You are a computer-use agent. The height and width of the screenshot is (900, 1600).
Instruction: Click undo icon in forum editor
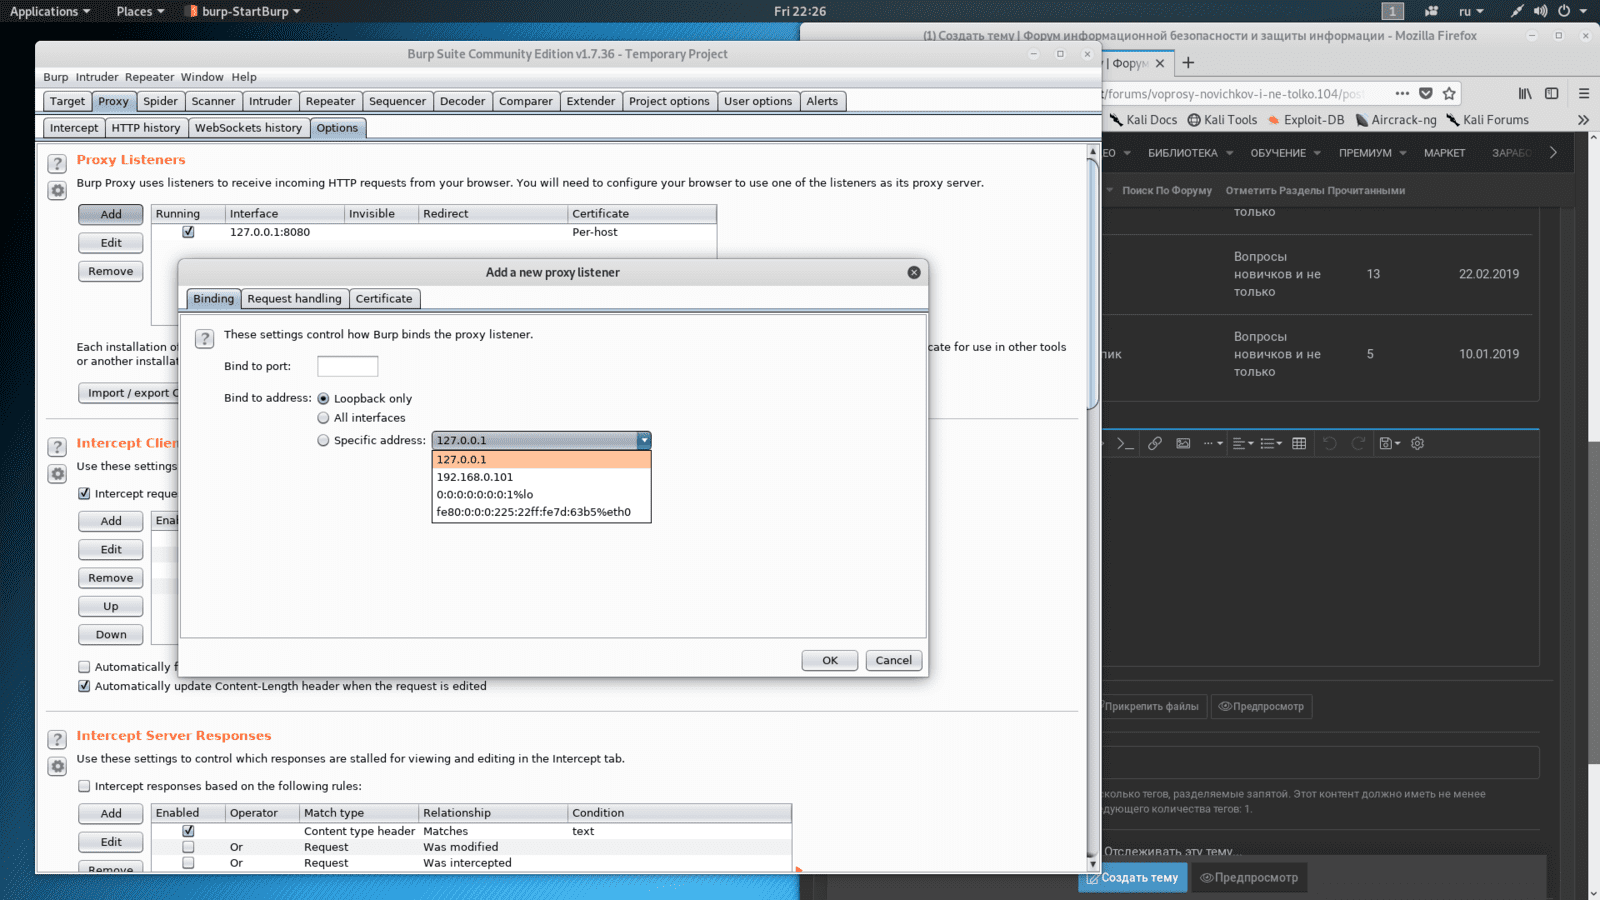tap(1329, 443)
